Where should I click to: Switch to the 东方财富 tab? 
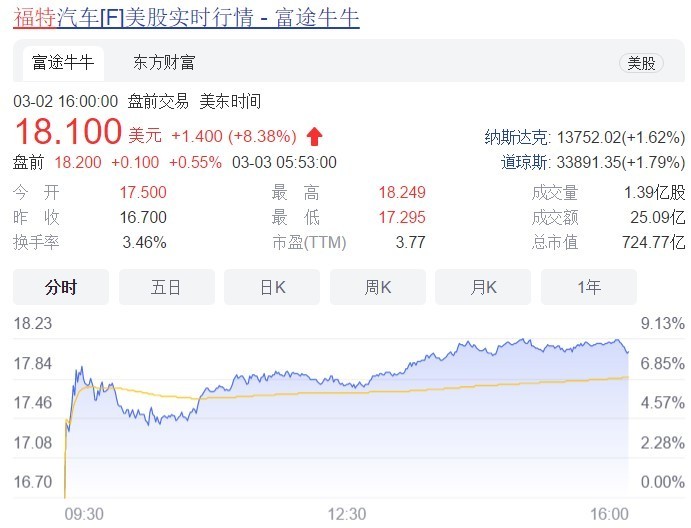coord(164,62)
